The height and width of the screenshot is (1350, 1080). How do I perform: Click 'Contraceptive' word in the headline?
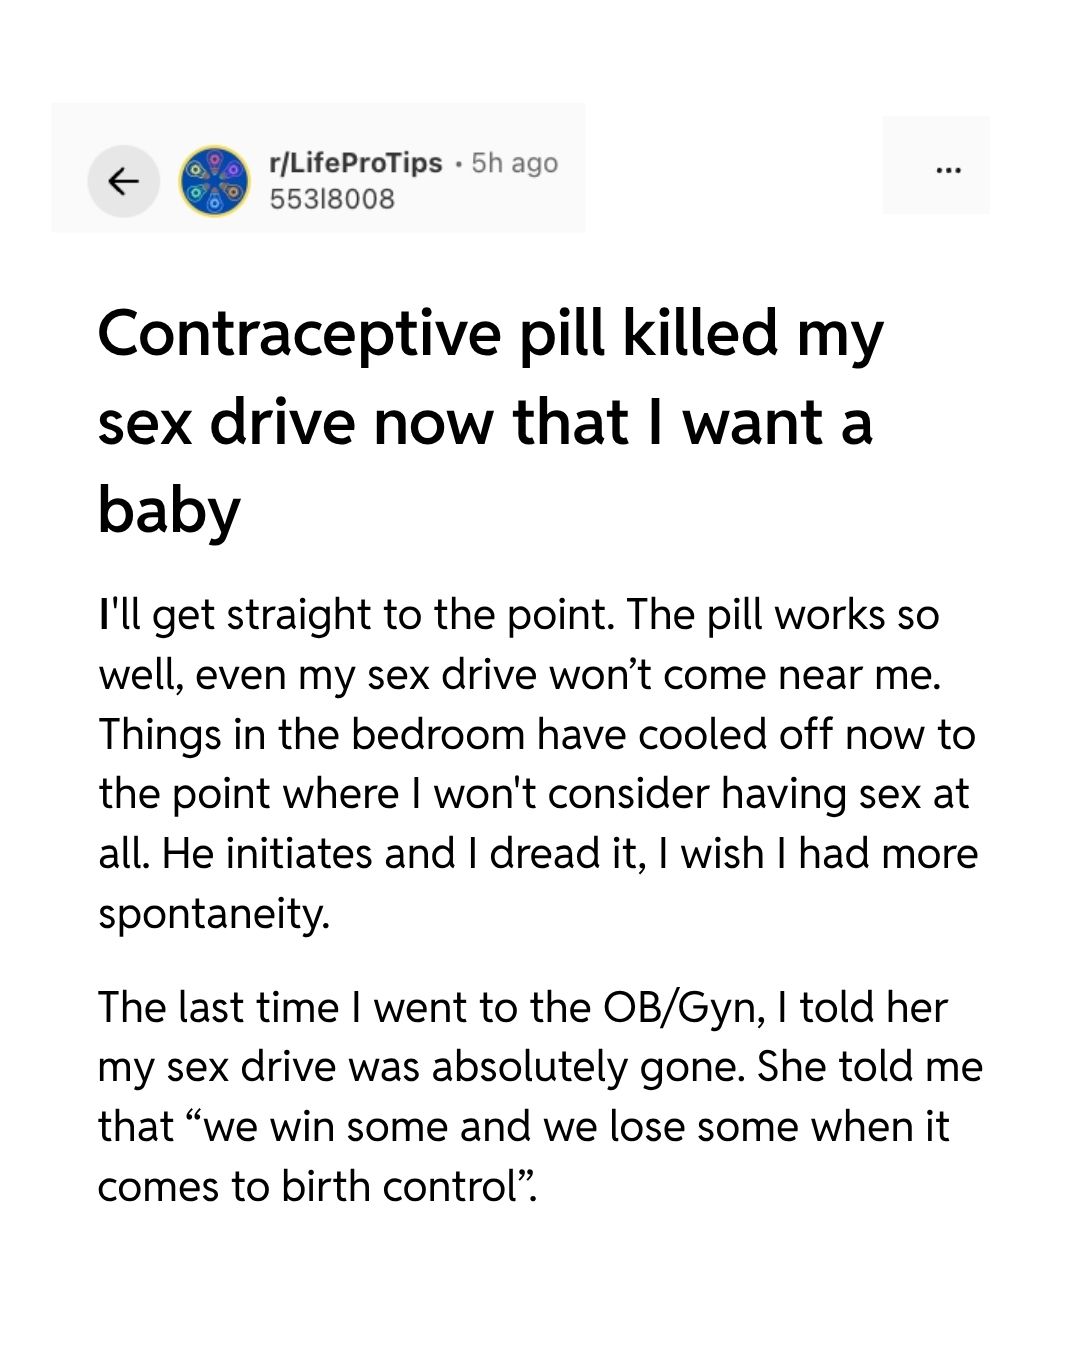(x=297, y=335)
